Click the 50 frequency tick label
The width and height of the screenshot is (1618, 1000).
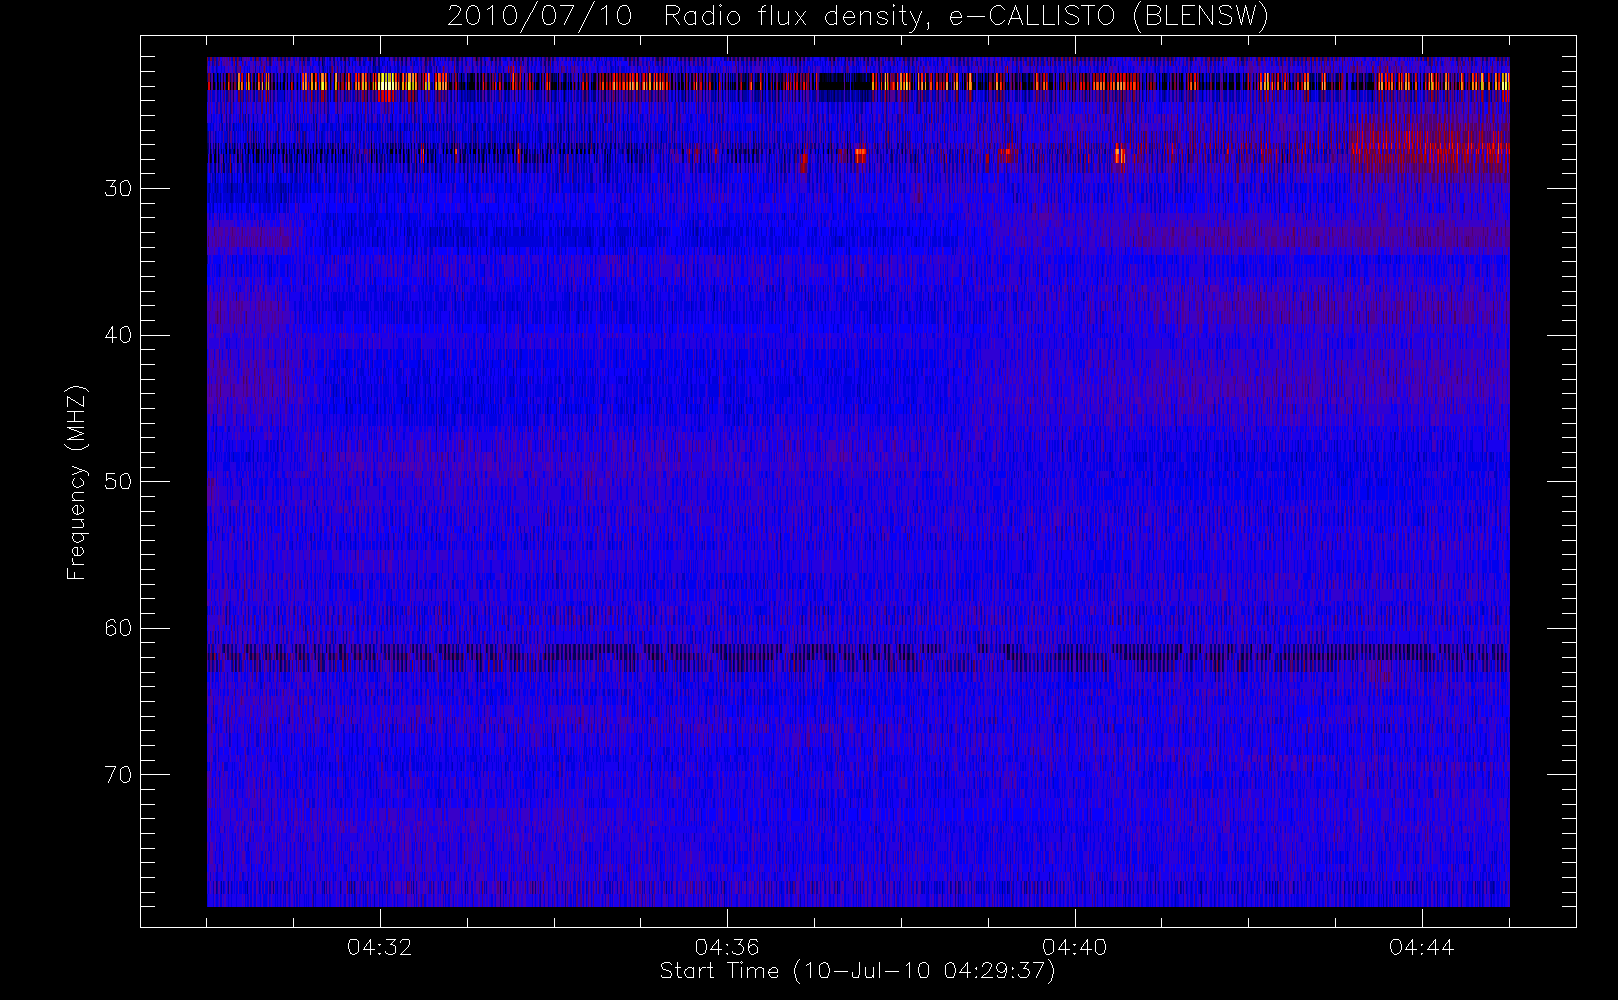point(118,481)
